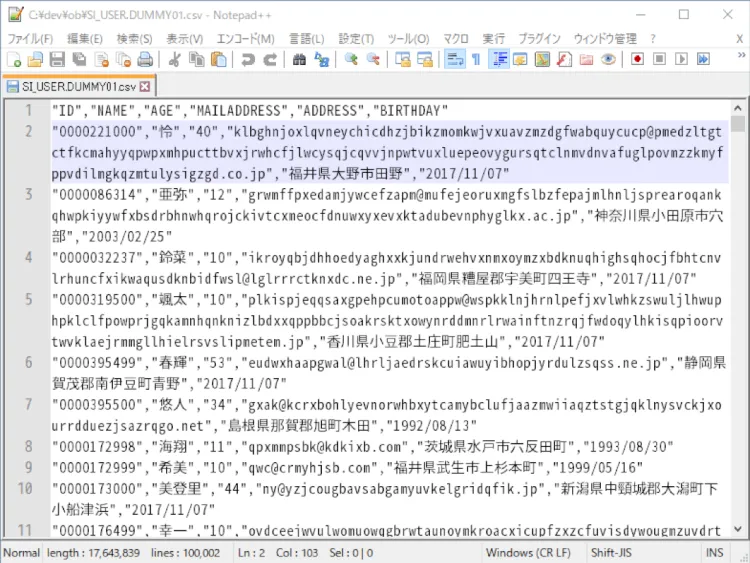Start macro recording with red dot
Image resolution: width=750 pixels, height=563 pixels.
637,59
